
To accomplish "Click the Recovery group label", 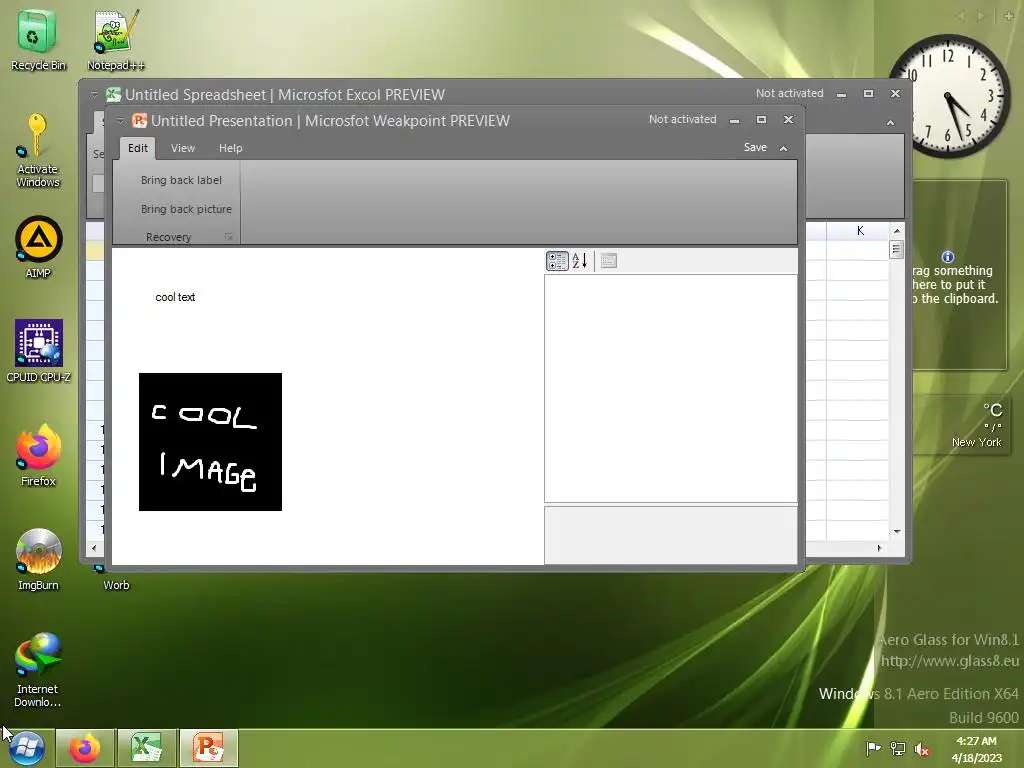I will tap(168, 237).
